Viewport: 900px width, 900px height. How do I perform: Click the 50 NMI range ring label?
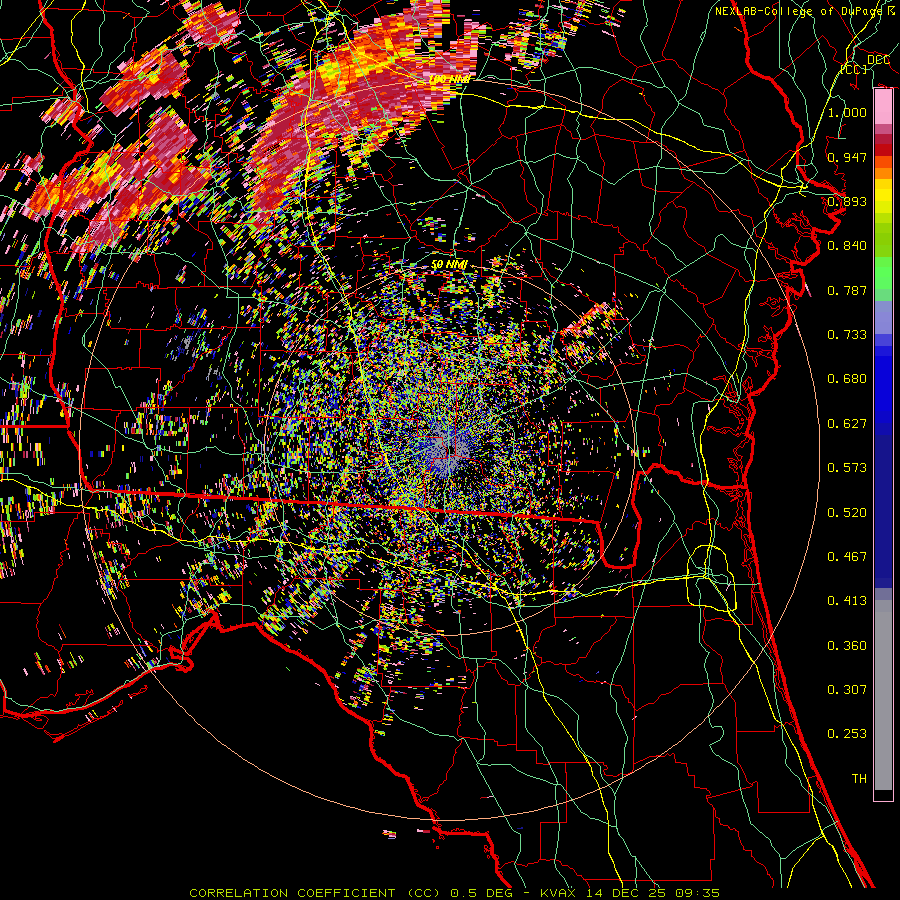[449, 265]
